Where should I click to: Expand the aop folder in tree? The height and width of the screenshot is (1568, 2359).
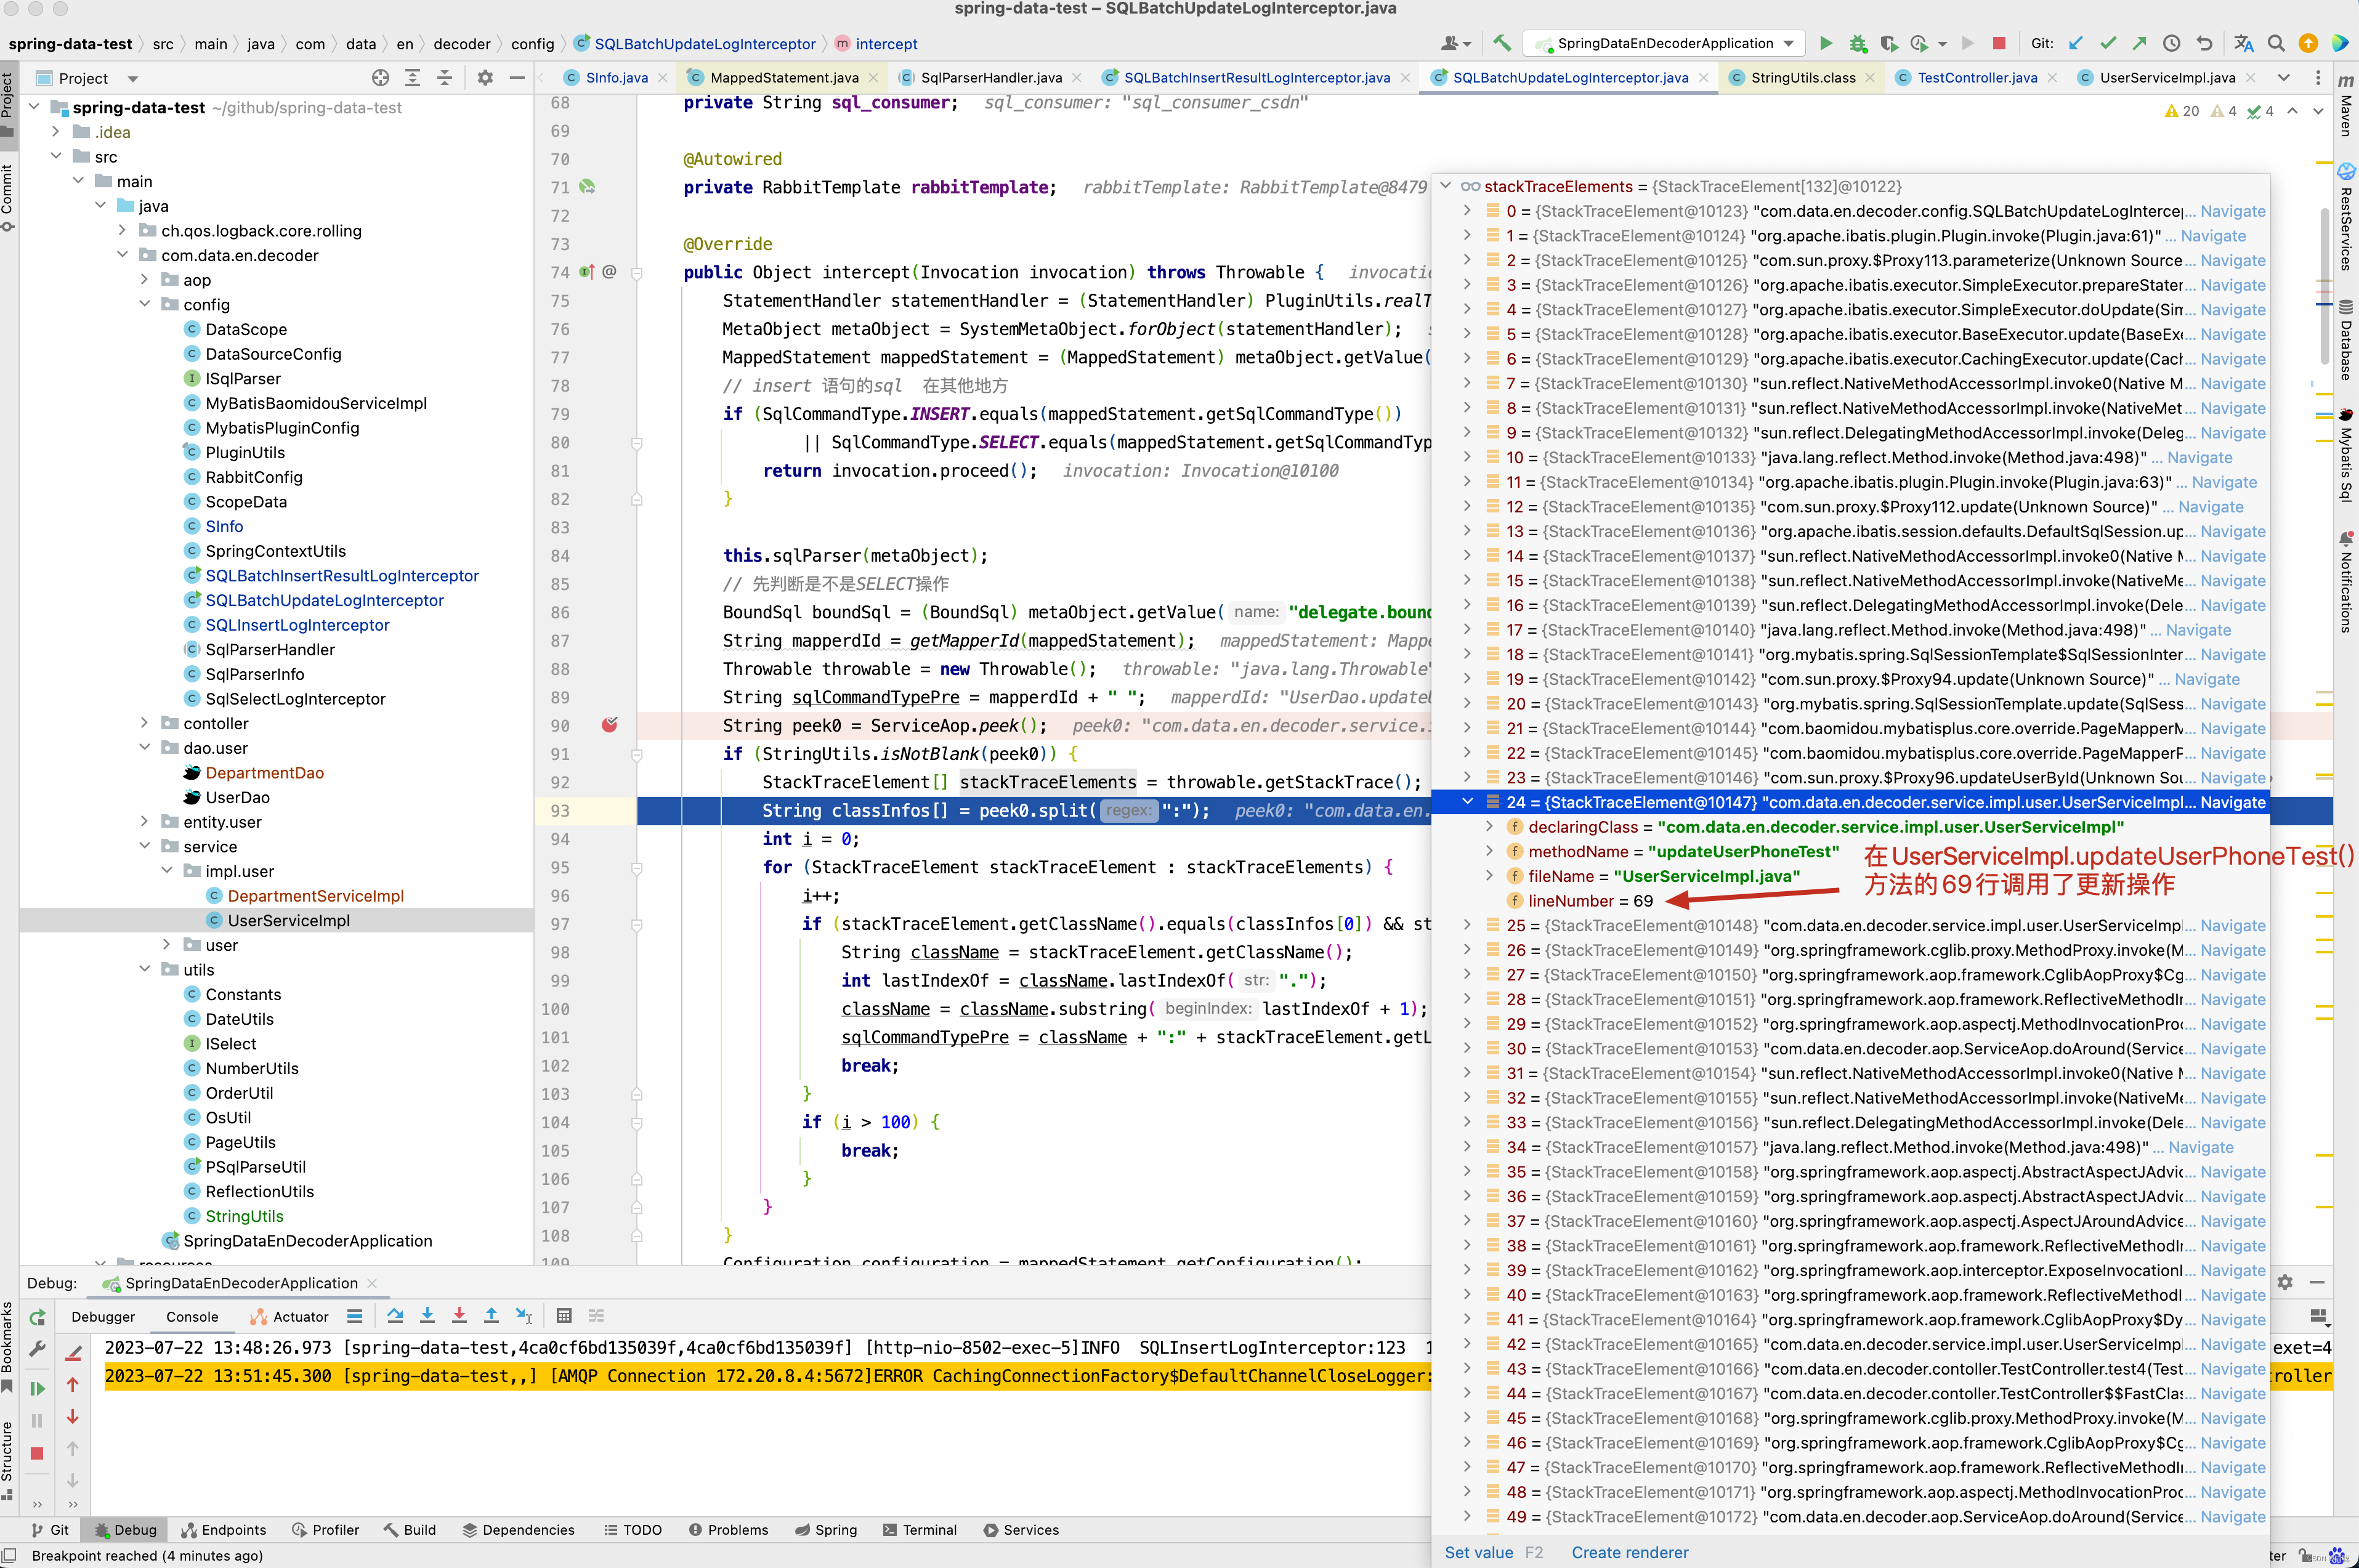[x=144, y=280]
